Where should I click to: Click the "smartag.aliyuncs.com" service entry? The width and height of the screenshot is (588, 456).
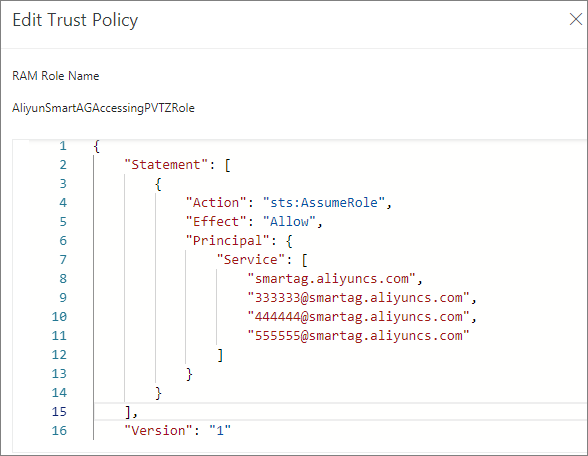(332, 279)
